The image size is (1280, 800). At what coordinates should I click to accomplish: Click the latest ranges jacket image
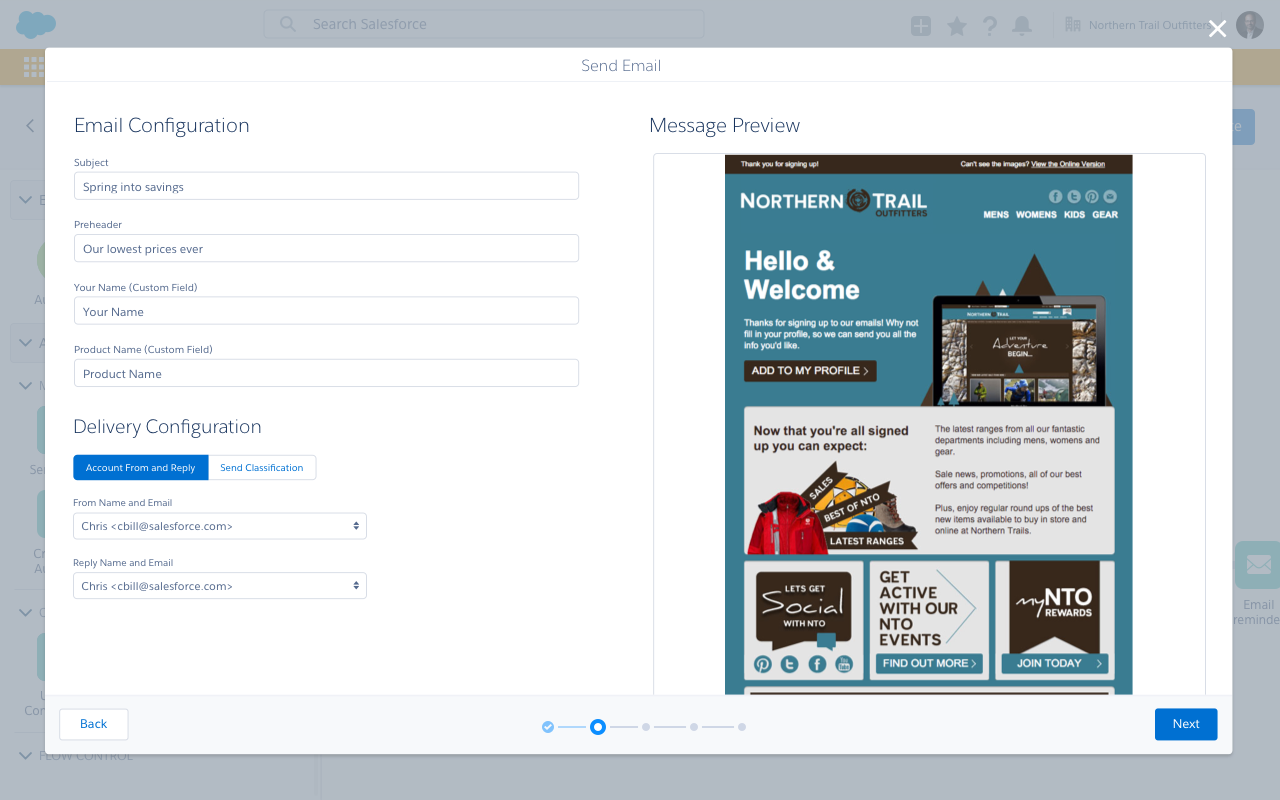[788, 522]
